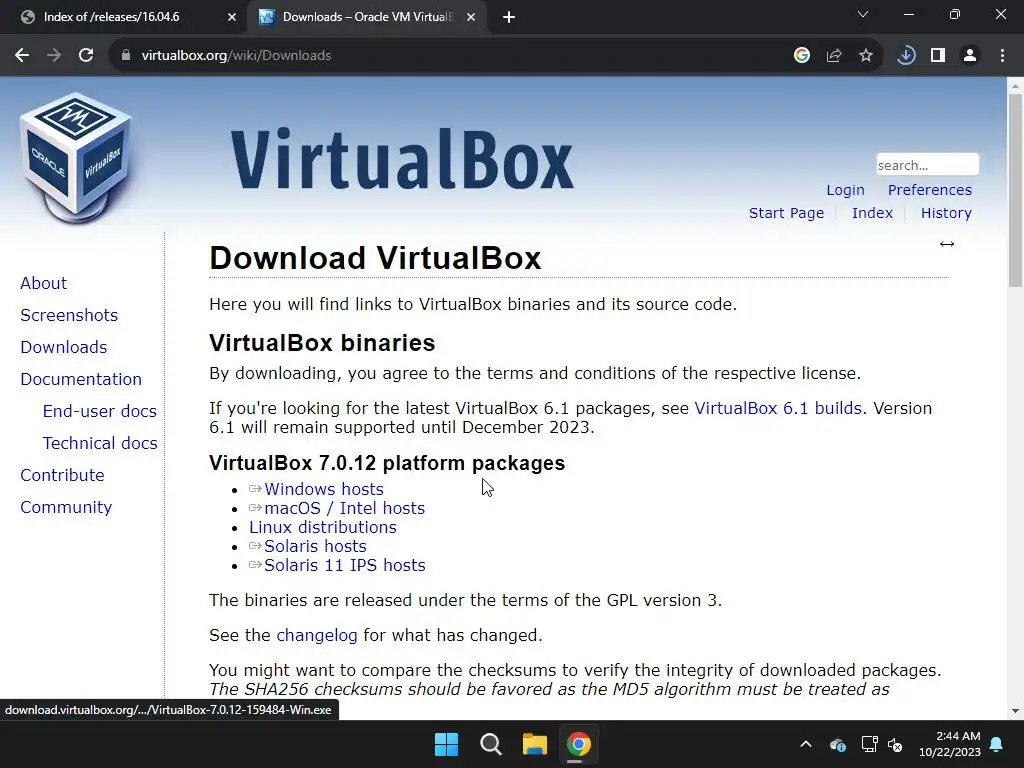Open Chrome three-dot menu
Screen dimensions: 1024x768
(x=1002, y=56)
